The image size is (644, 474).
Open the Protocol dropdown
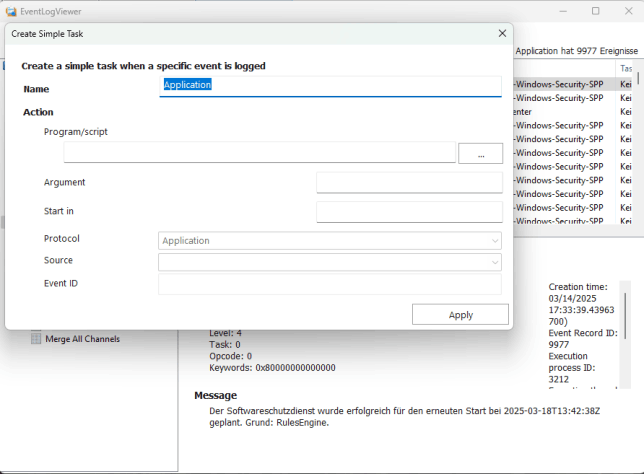(x=329, y=240)
